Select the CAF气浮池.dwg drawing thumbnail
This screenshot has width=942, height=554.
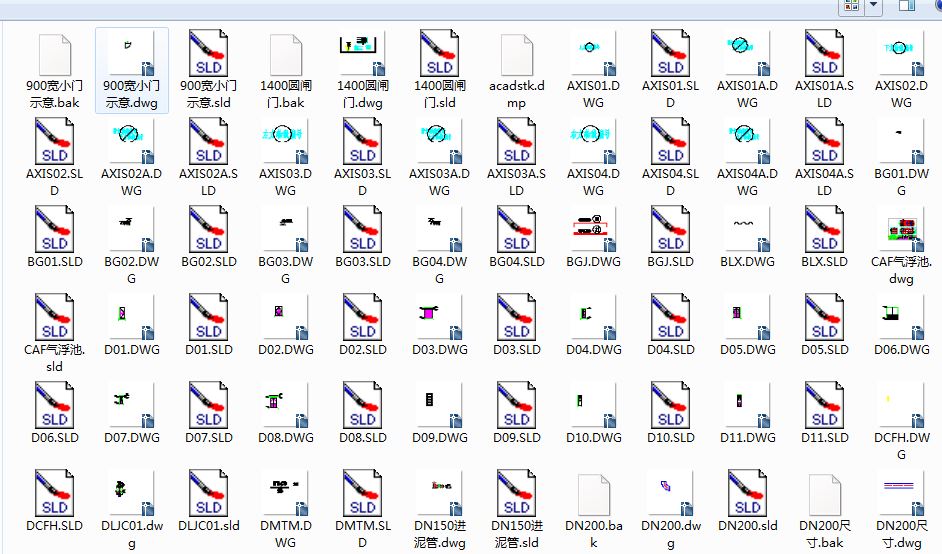pos(901,230)
